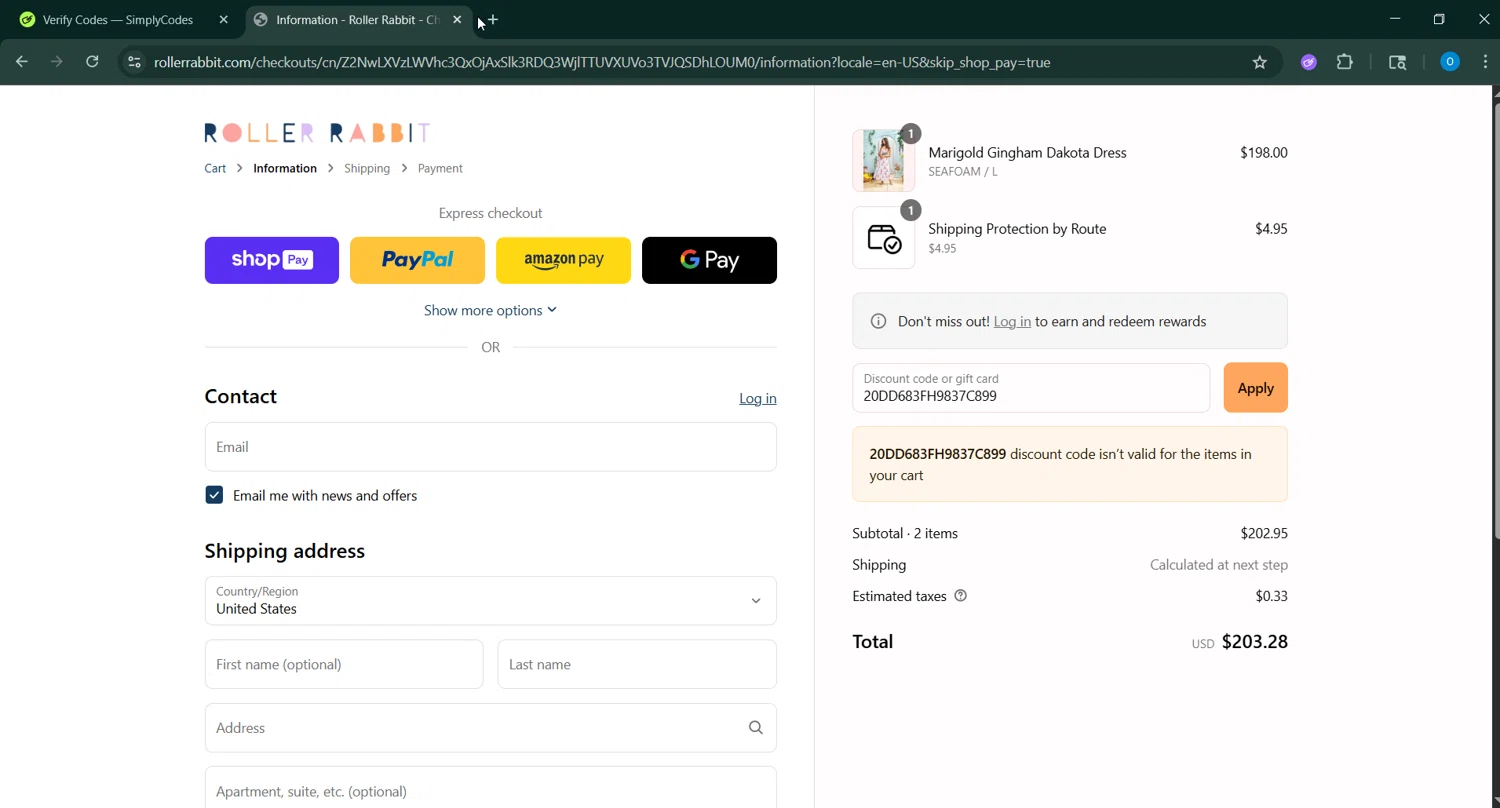Screen dimensions: 1500x808
Task: Select the Information Roller Rabbit tab
Action: tap(358, 20)
